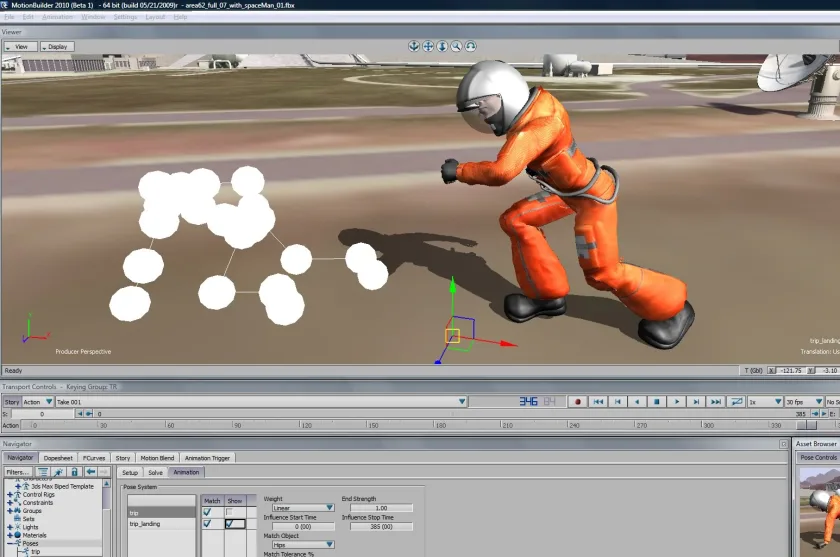Open the Match Object Hips dropdown
This screenshot has height=557, width=840.
point(303,545)
